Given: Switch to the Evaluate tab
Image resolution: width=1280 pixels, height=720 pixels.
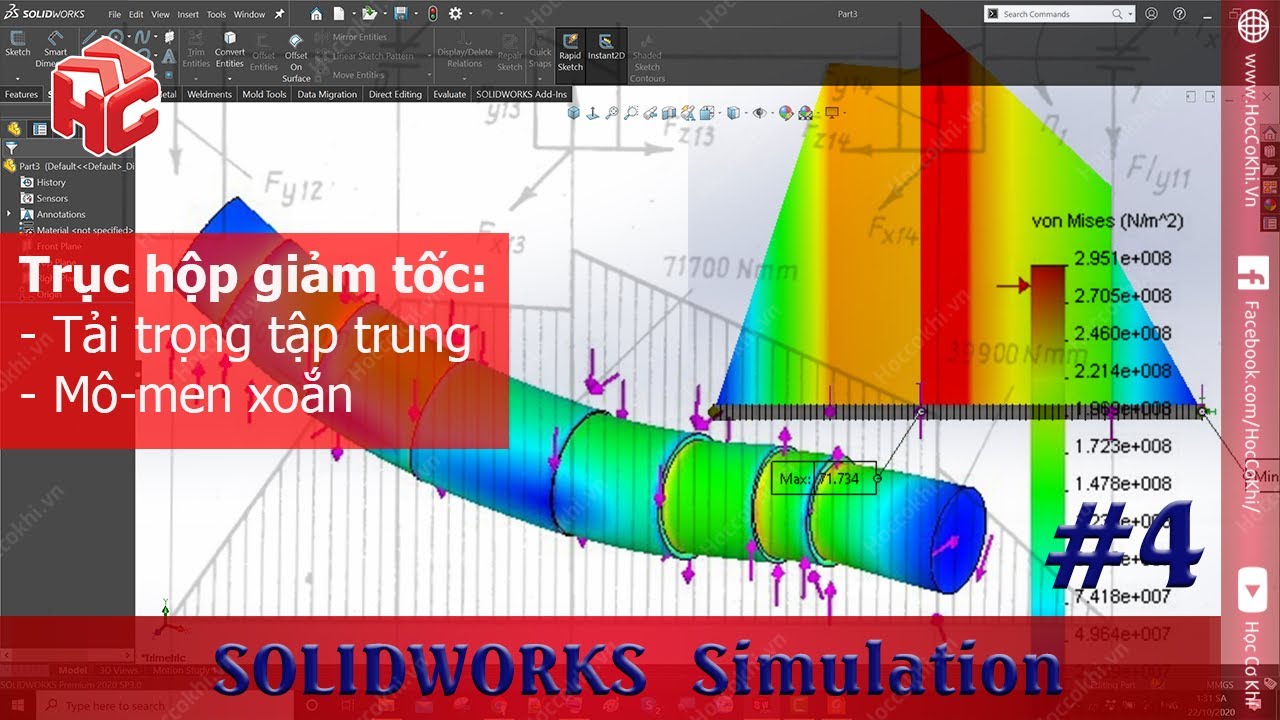Looking at the screenshot, I should point(449,94).
